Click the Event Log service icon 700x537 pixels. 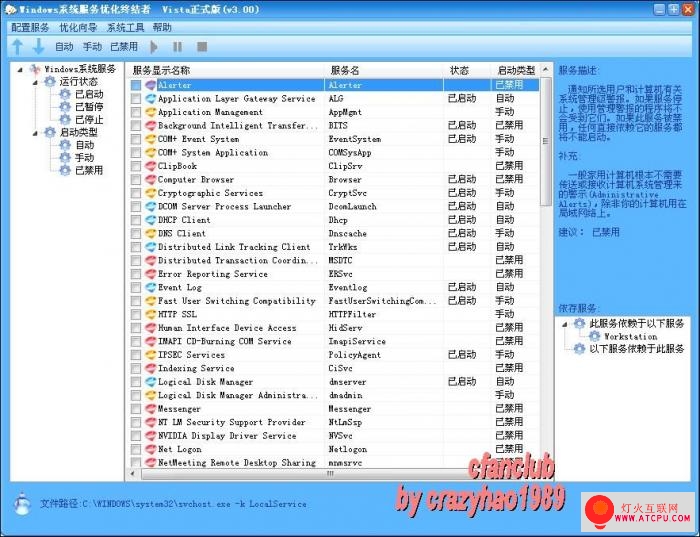[x=150, y=287]
